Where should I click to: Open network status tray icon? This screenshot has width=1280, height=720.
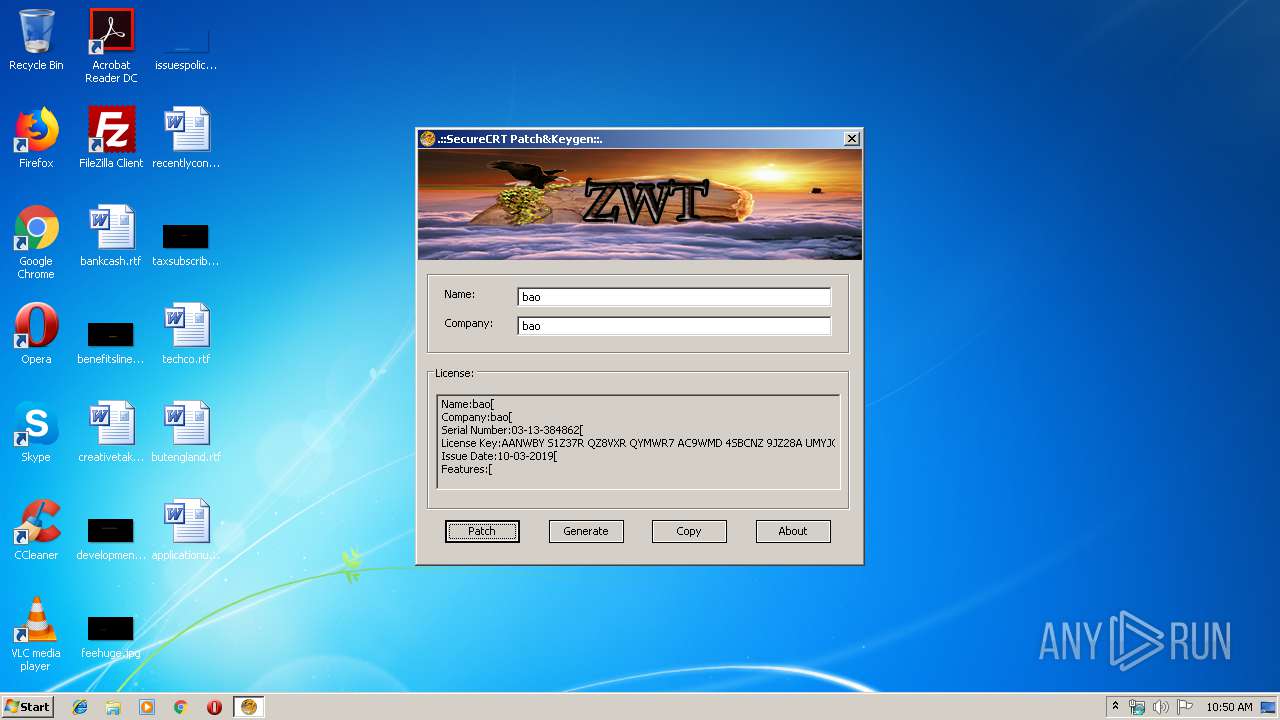coord(1137,707)
